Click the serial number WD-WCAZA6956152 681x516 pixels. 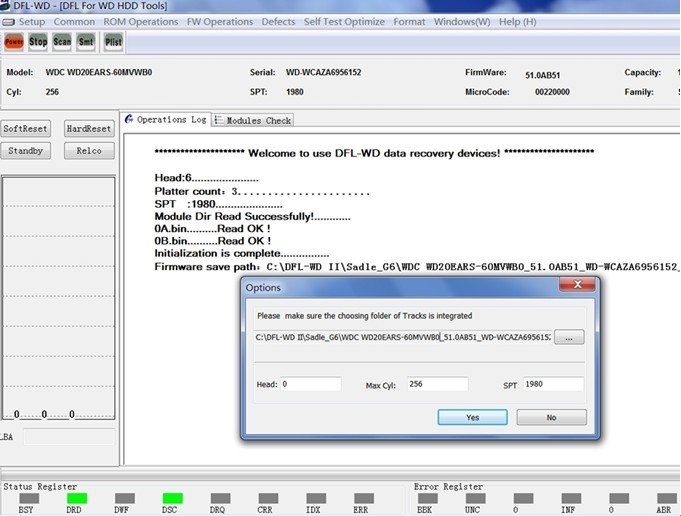point(324,73)
